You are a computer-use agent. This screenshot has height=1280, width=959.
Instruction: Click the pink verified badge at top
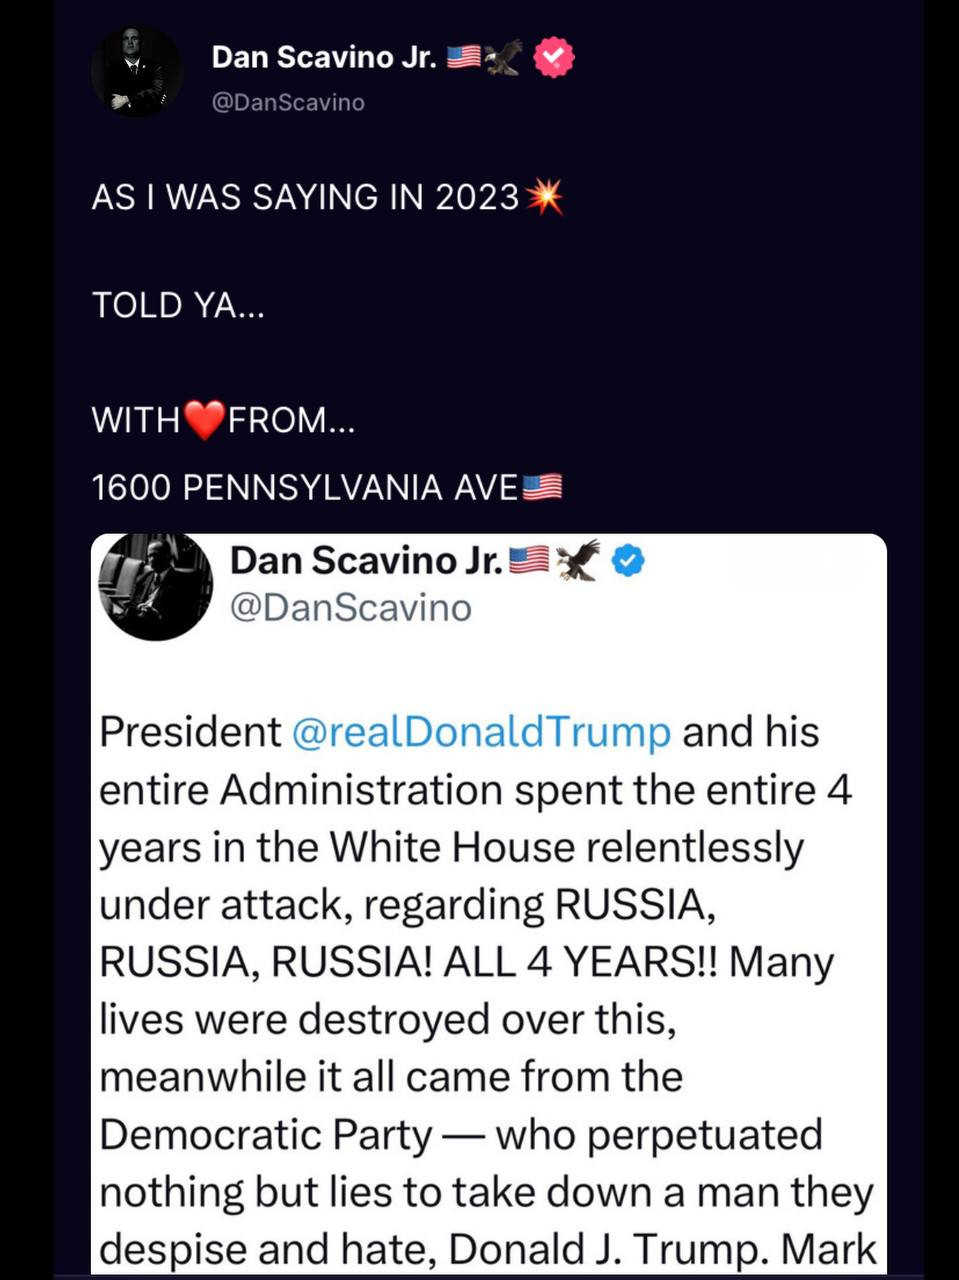tap(554, 57)
